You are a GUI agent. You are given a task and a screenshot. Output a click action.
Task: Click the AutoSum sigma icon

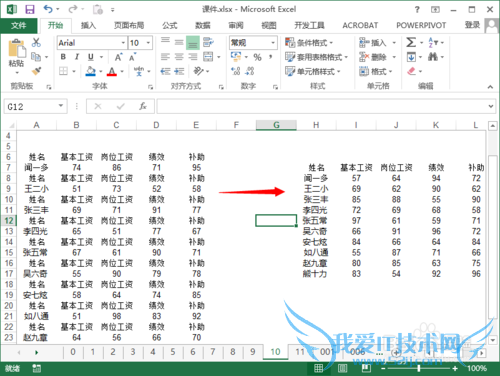click(x=411, y=42)
